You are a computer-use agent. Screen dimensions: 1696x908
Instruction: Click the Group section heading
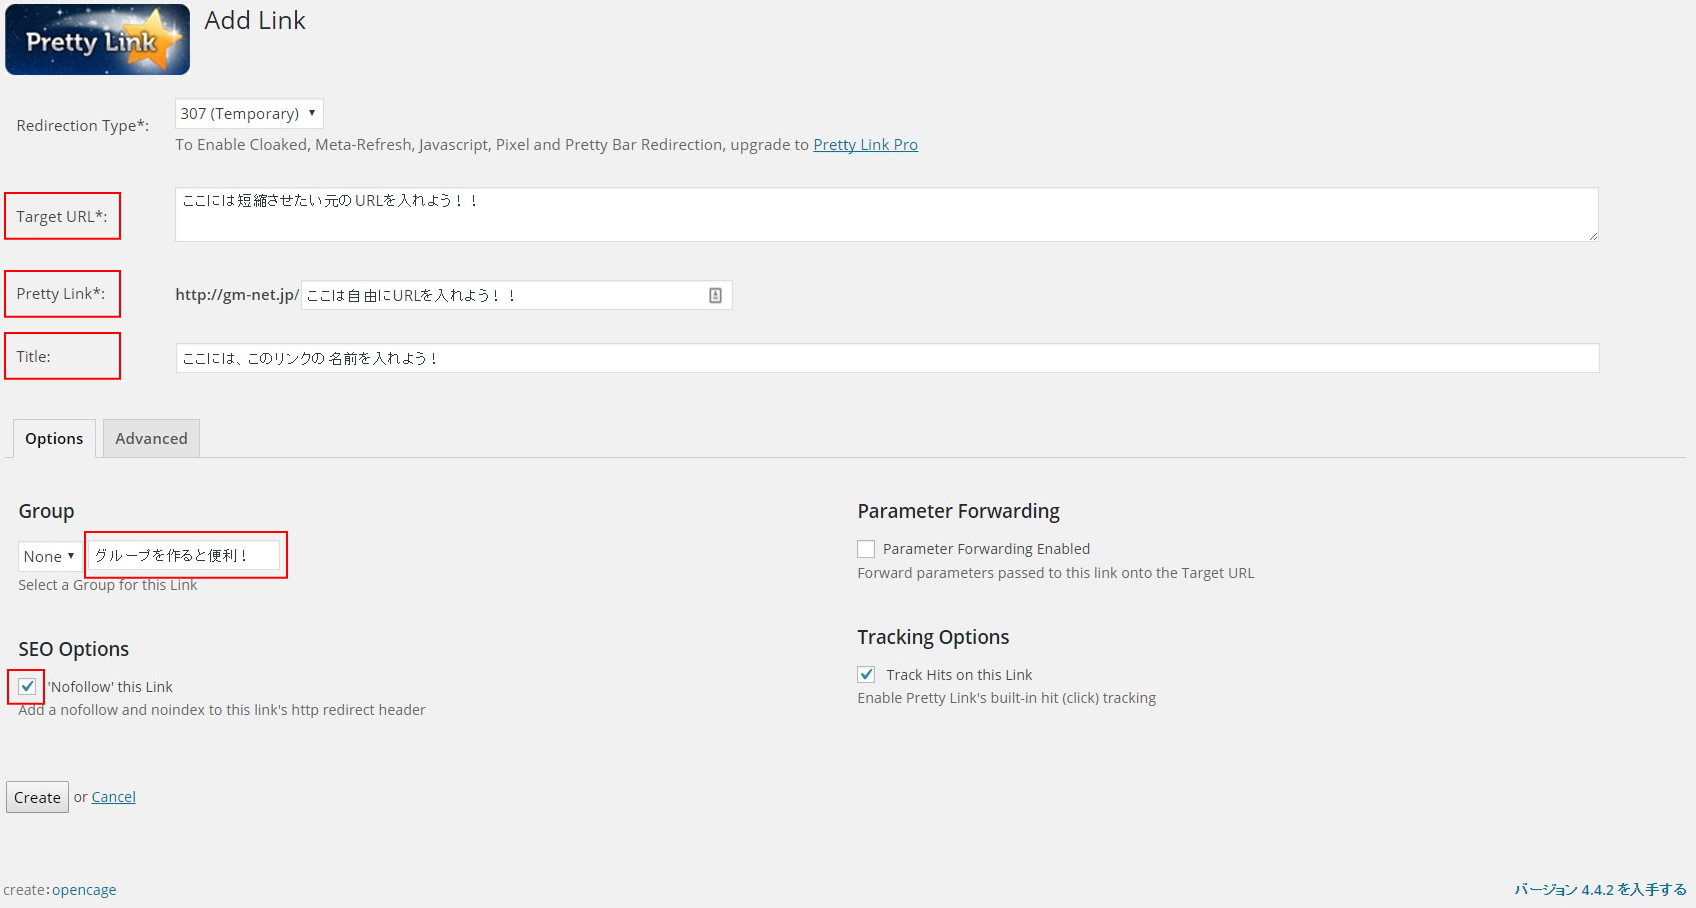[46, 511]
